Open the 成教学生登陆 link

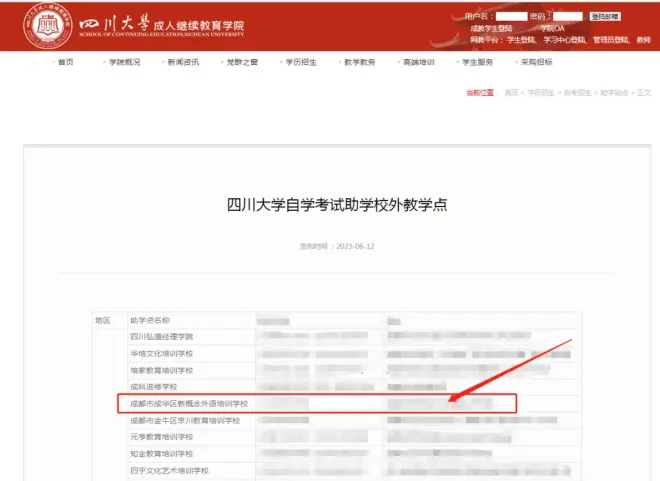490,28
